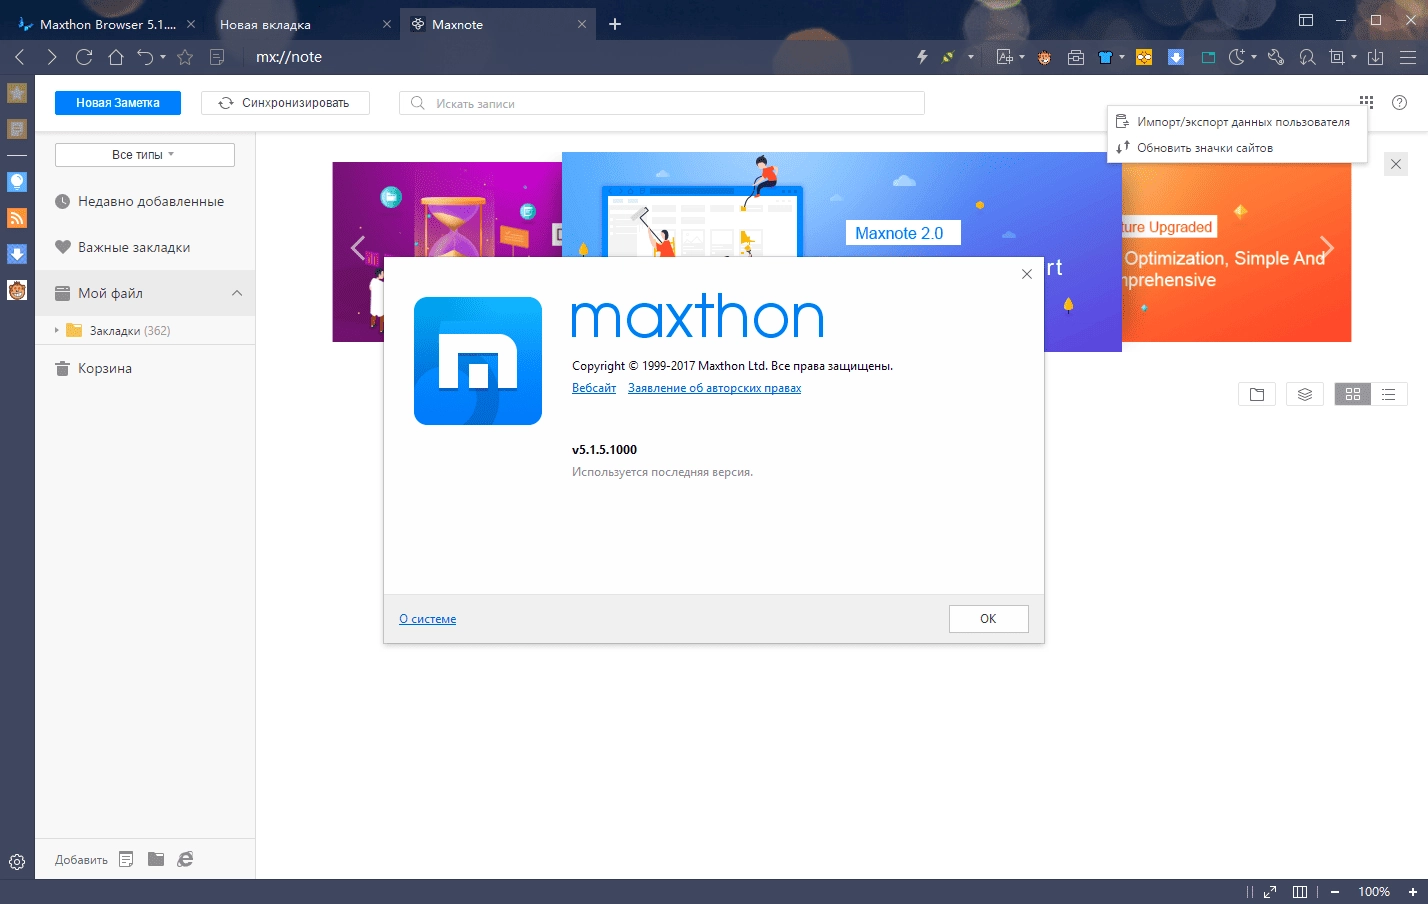This screenshot has width=1428, height=904.
Task: Open the proxy plug dropdown arrow
Action: point(971,57)
